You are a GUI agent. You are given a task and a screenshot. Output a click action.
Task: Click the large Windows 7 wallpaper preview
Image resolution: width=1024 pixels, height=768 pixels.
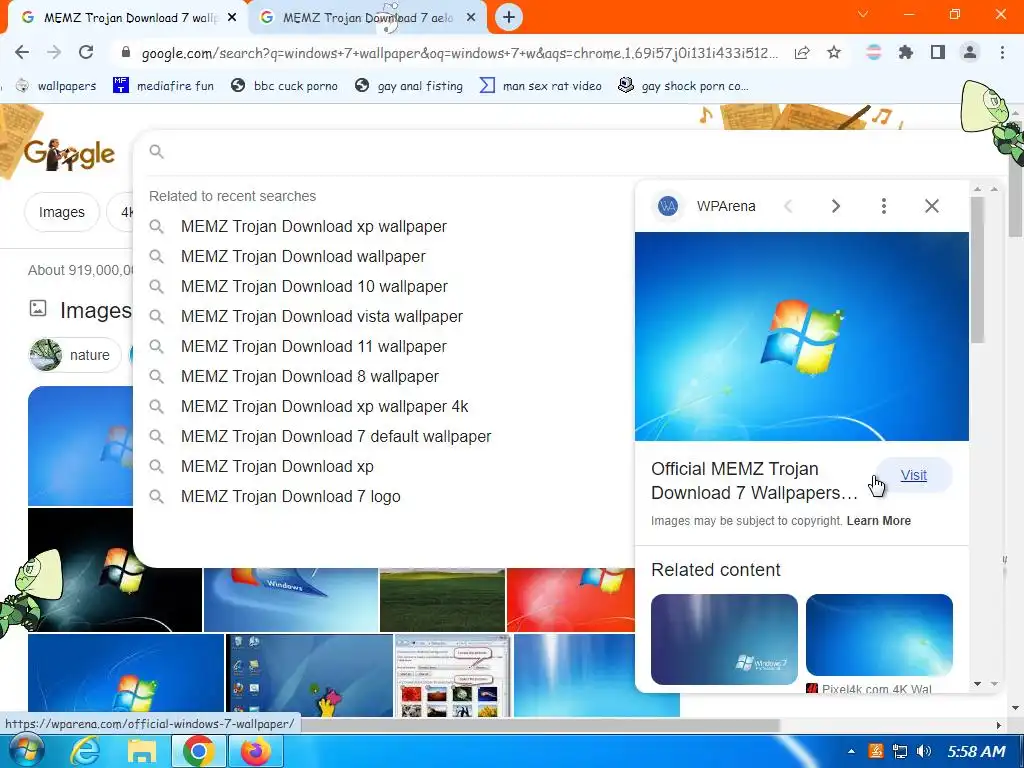coord(801,336)
